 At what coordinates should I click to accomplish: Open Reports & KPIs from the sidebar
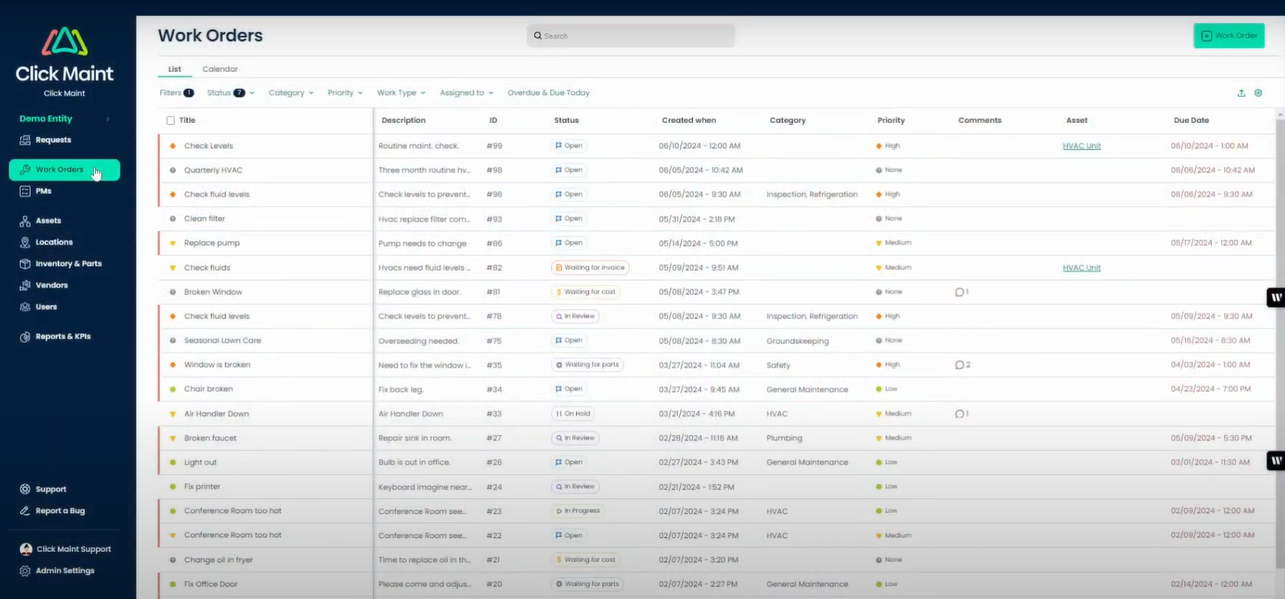[24, 336]
